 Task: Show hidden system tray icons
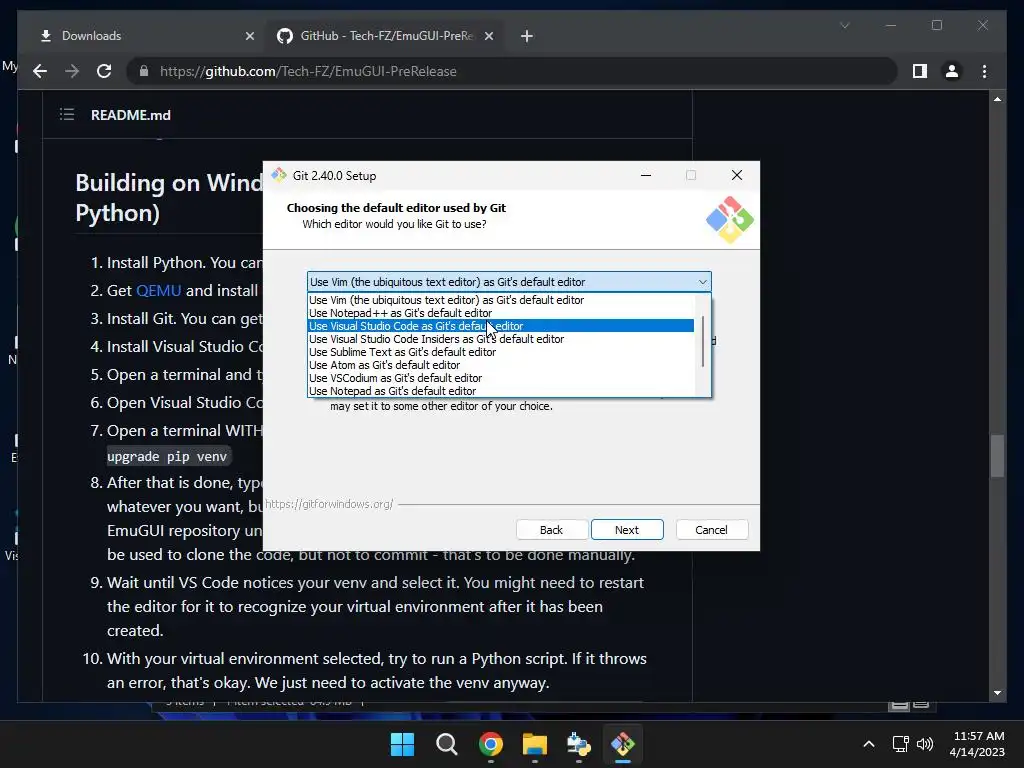tap(869, 744)
